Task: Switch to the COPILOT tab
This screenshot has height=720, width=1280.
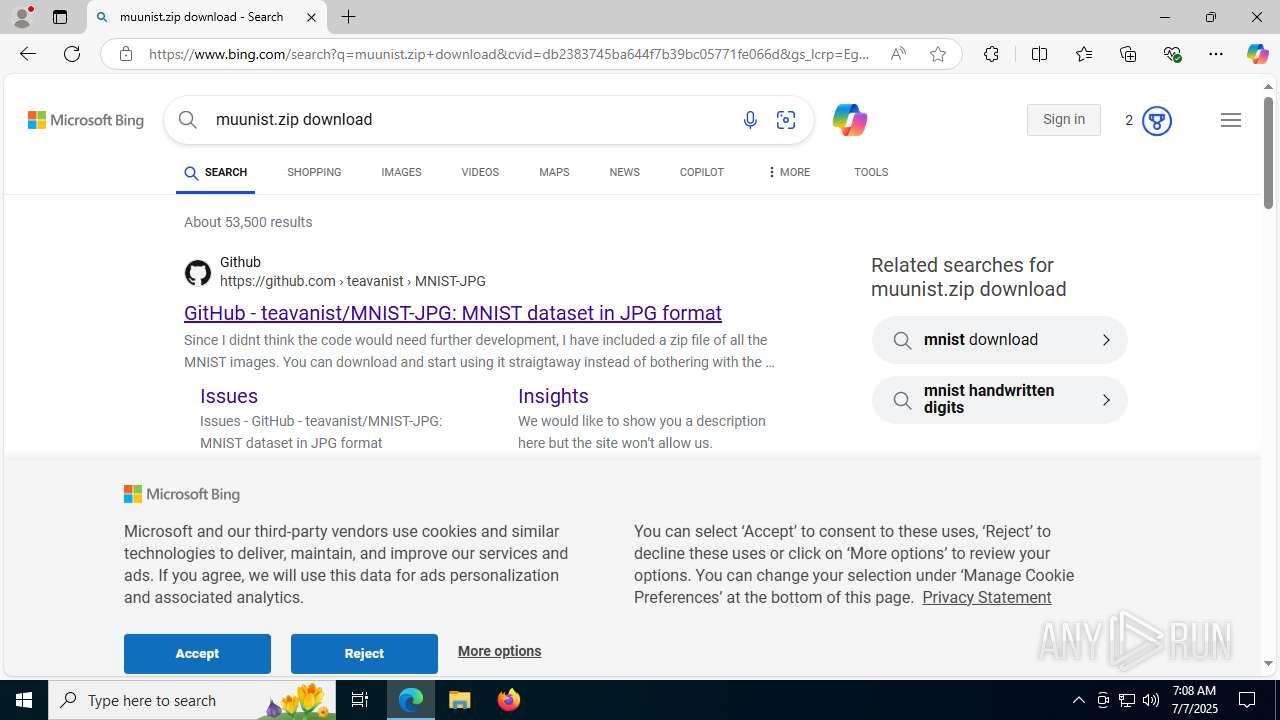Action: click(x=701, y=173)
